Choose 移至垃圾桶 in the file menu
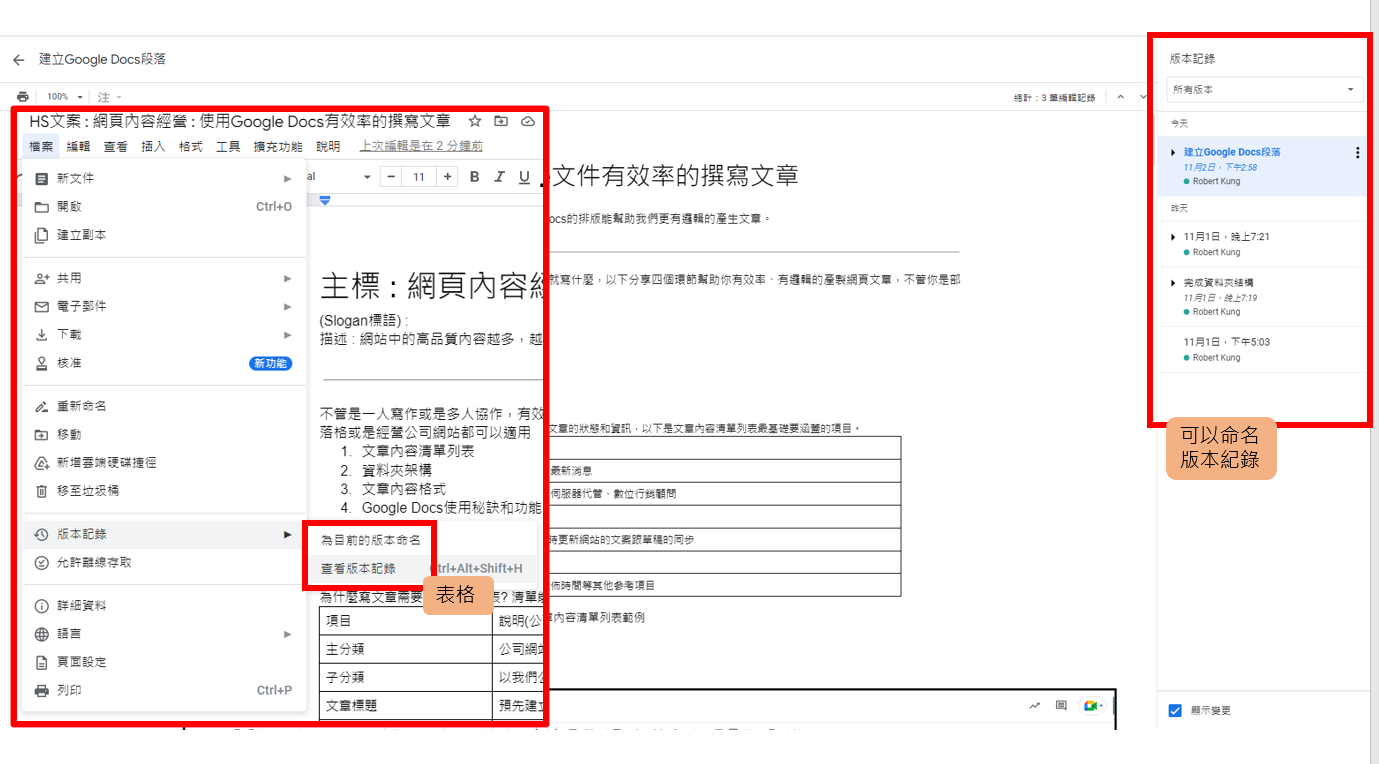The image size is (1379, 764). pyautogui.click(x=165, y=491)
